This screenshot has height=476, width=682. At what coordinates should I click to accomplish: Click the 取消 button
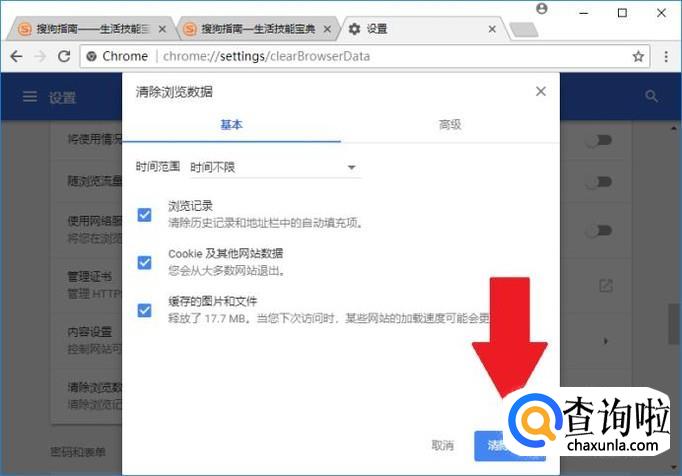click(x=442, y=445)
